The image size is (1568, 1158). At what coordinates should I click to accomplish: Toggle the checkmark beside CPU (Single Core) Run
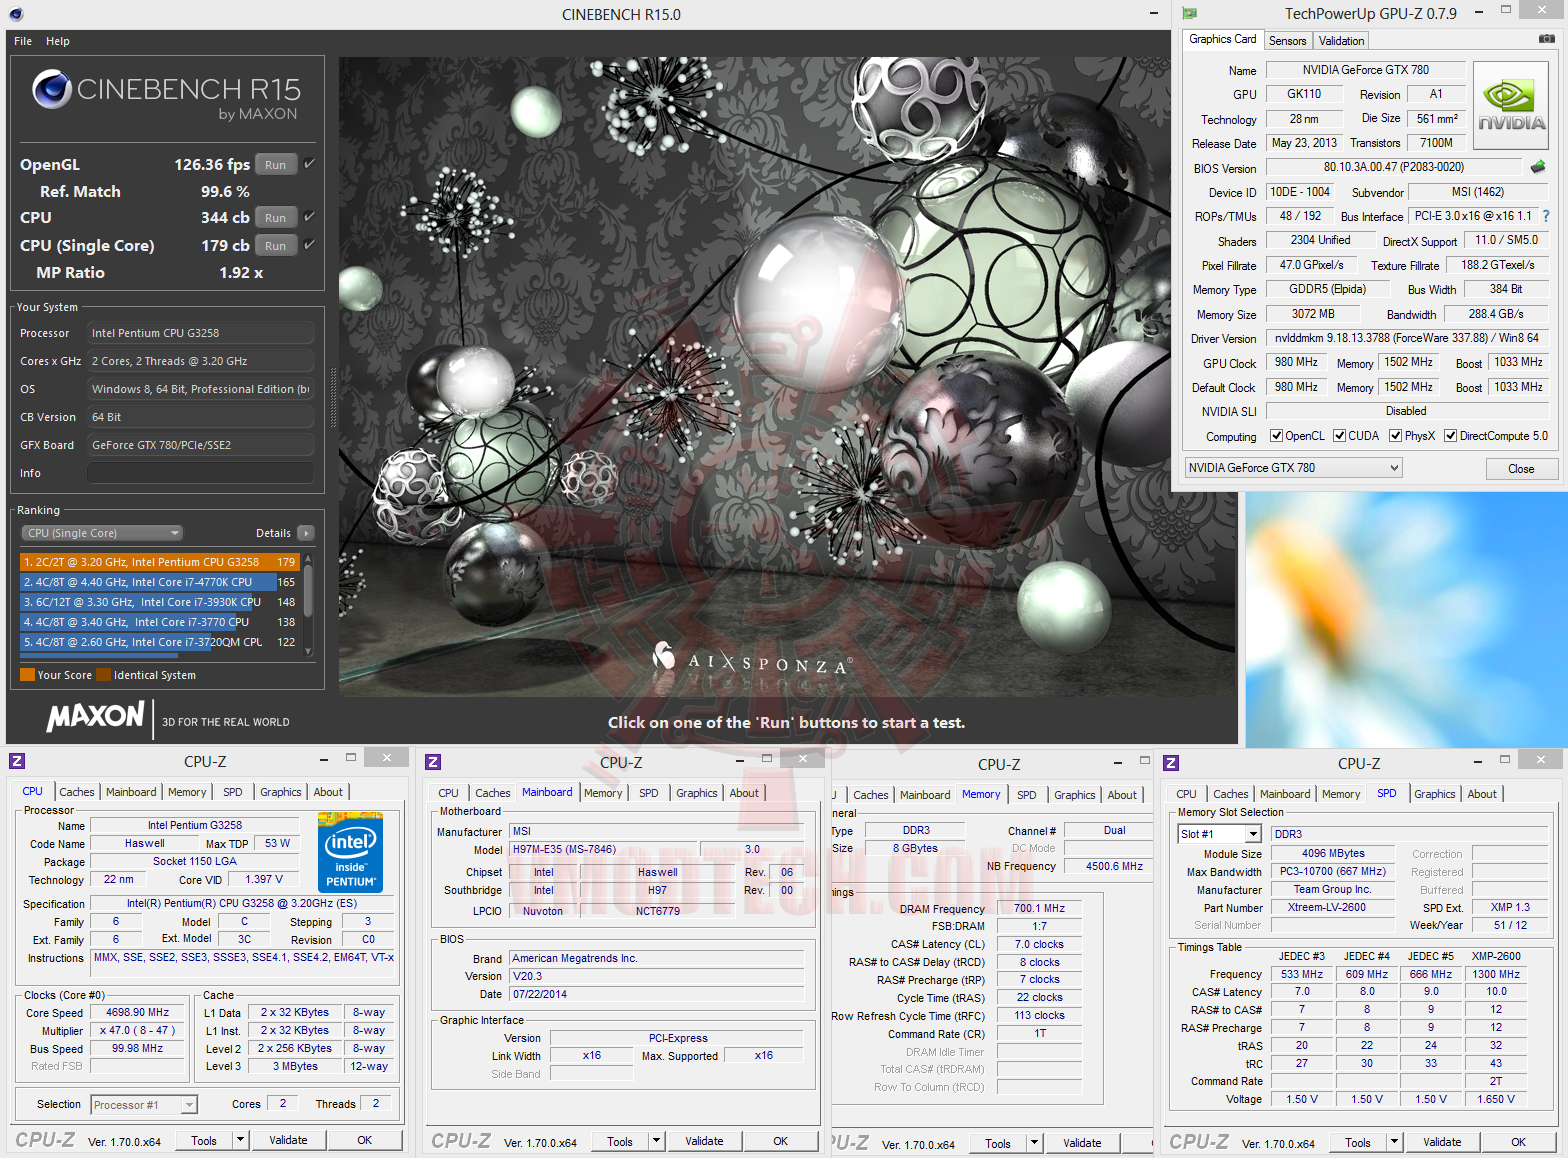309,245
